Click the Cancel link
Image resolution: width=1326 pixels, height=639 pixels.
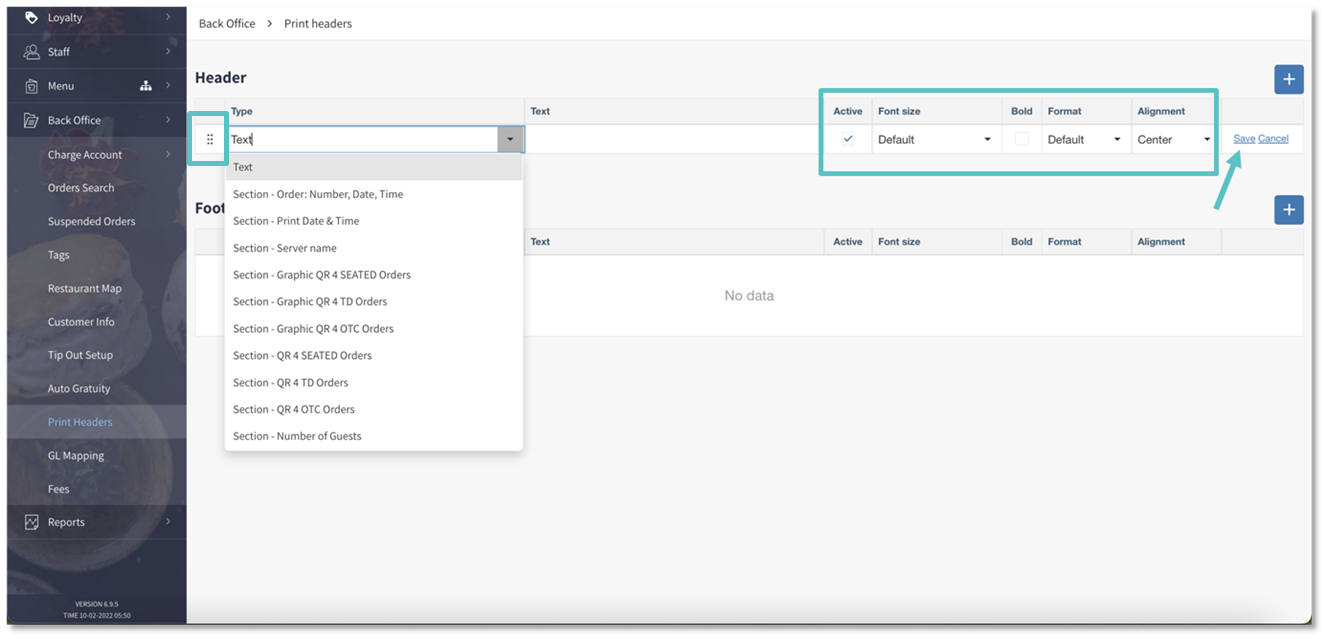(1272, 138)
